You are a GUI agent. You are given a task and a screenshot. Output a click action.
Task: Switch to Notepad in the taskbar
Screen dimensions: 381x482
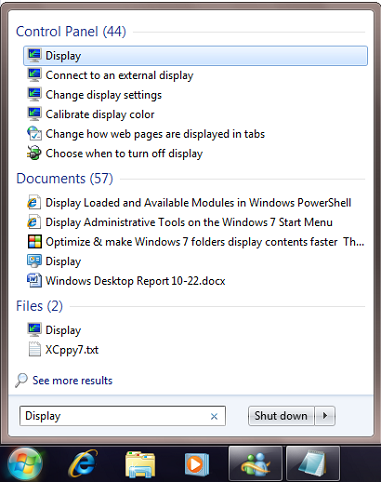coord(313,464)
